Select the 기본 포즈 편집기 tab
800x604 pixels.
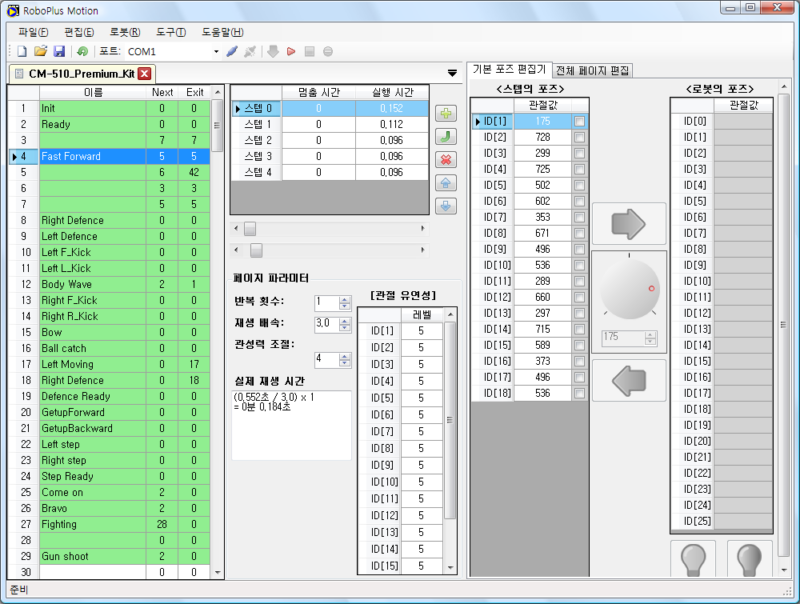509,69
